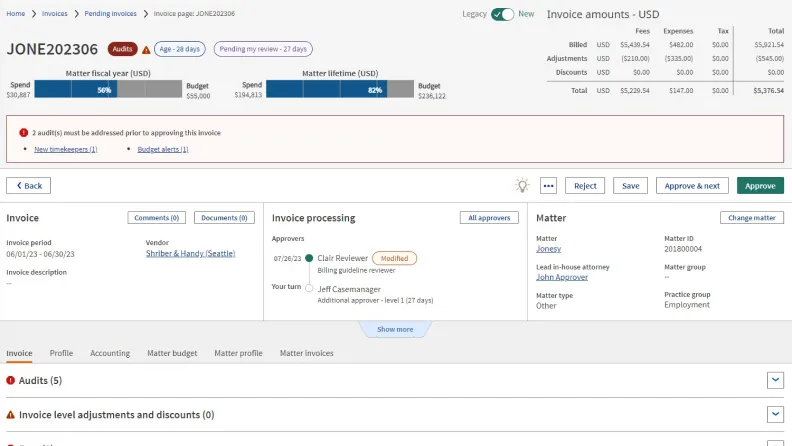This screenshot has height=446, width=792.
Task: Click Show more to expand details
Action: pyautogui.click(x=395, y=329)
